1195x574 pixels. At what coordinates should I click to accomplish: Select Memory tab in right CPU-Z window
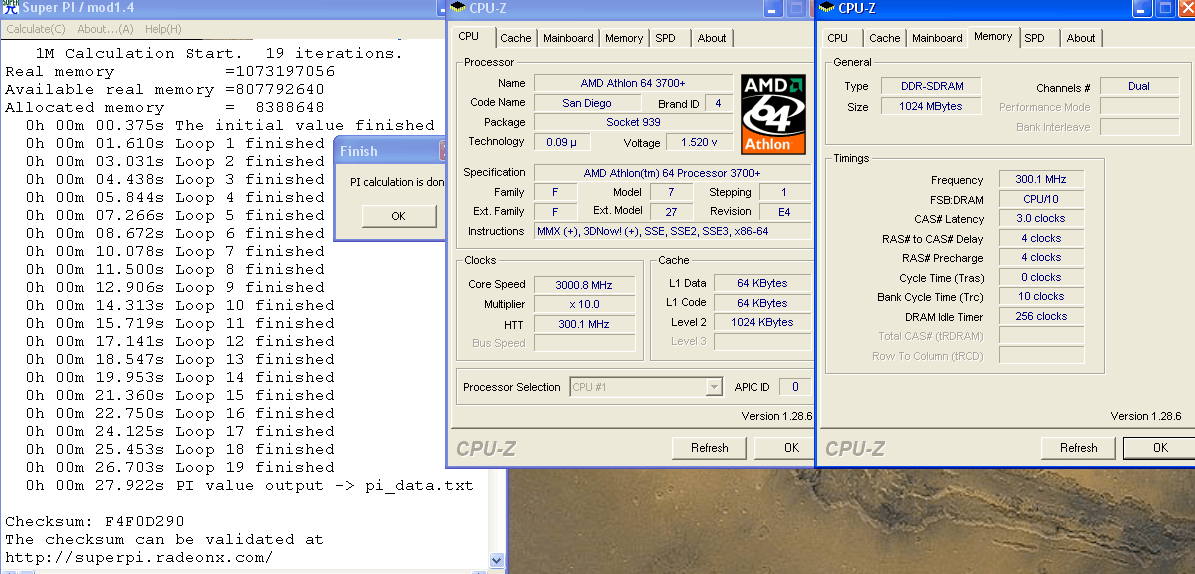coord(993,37)
